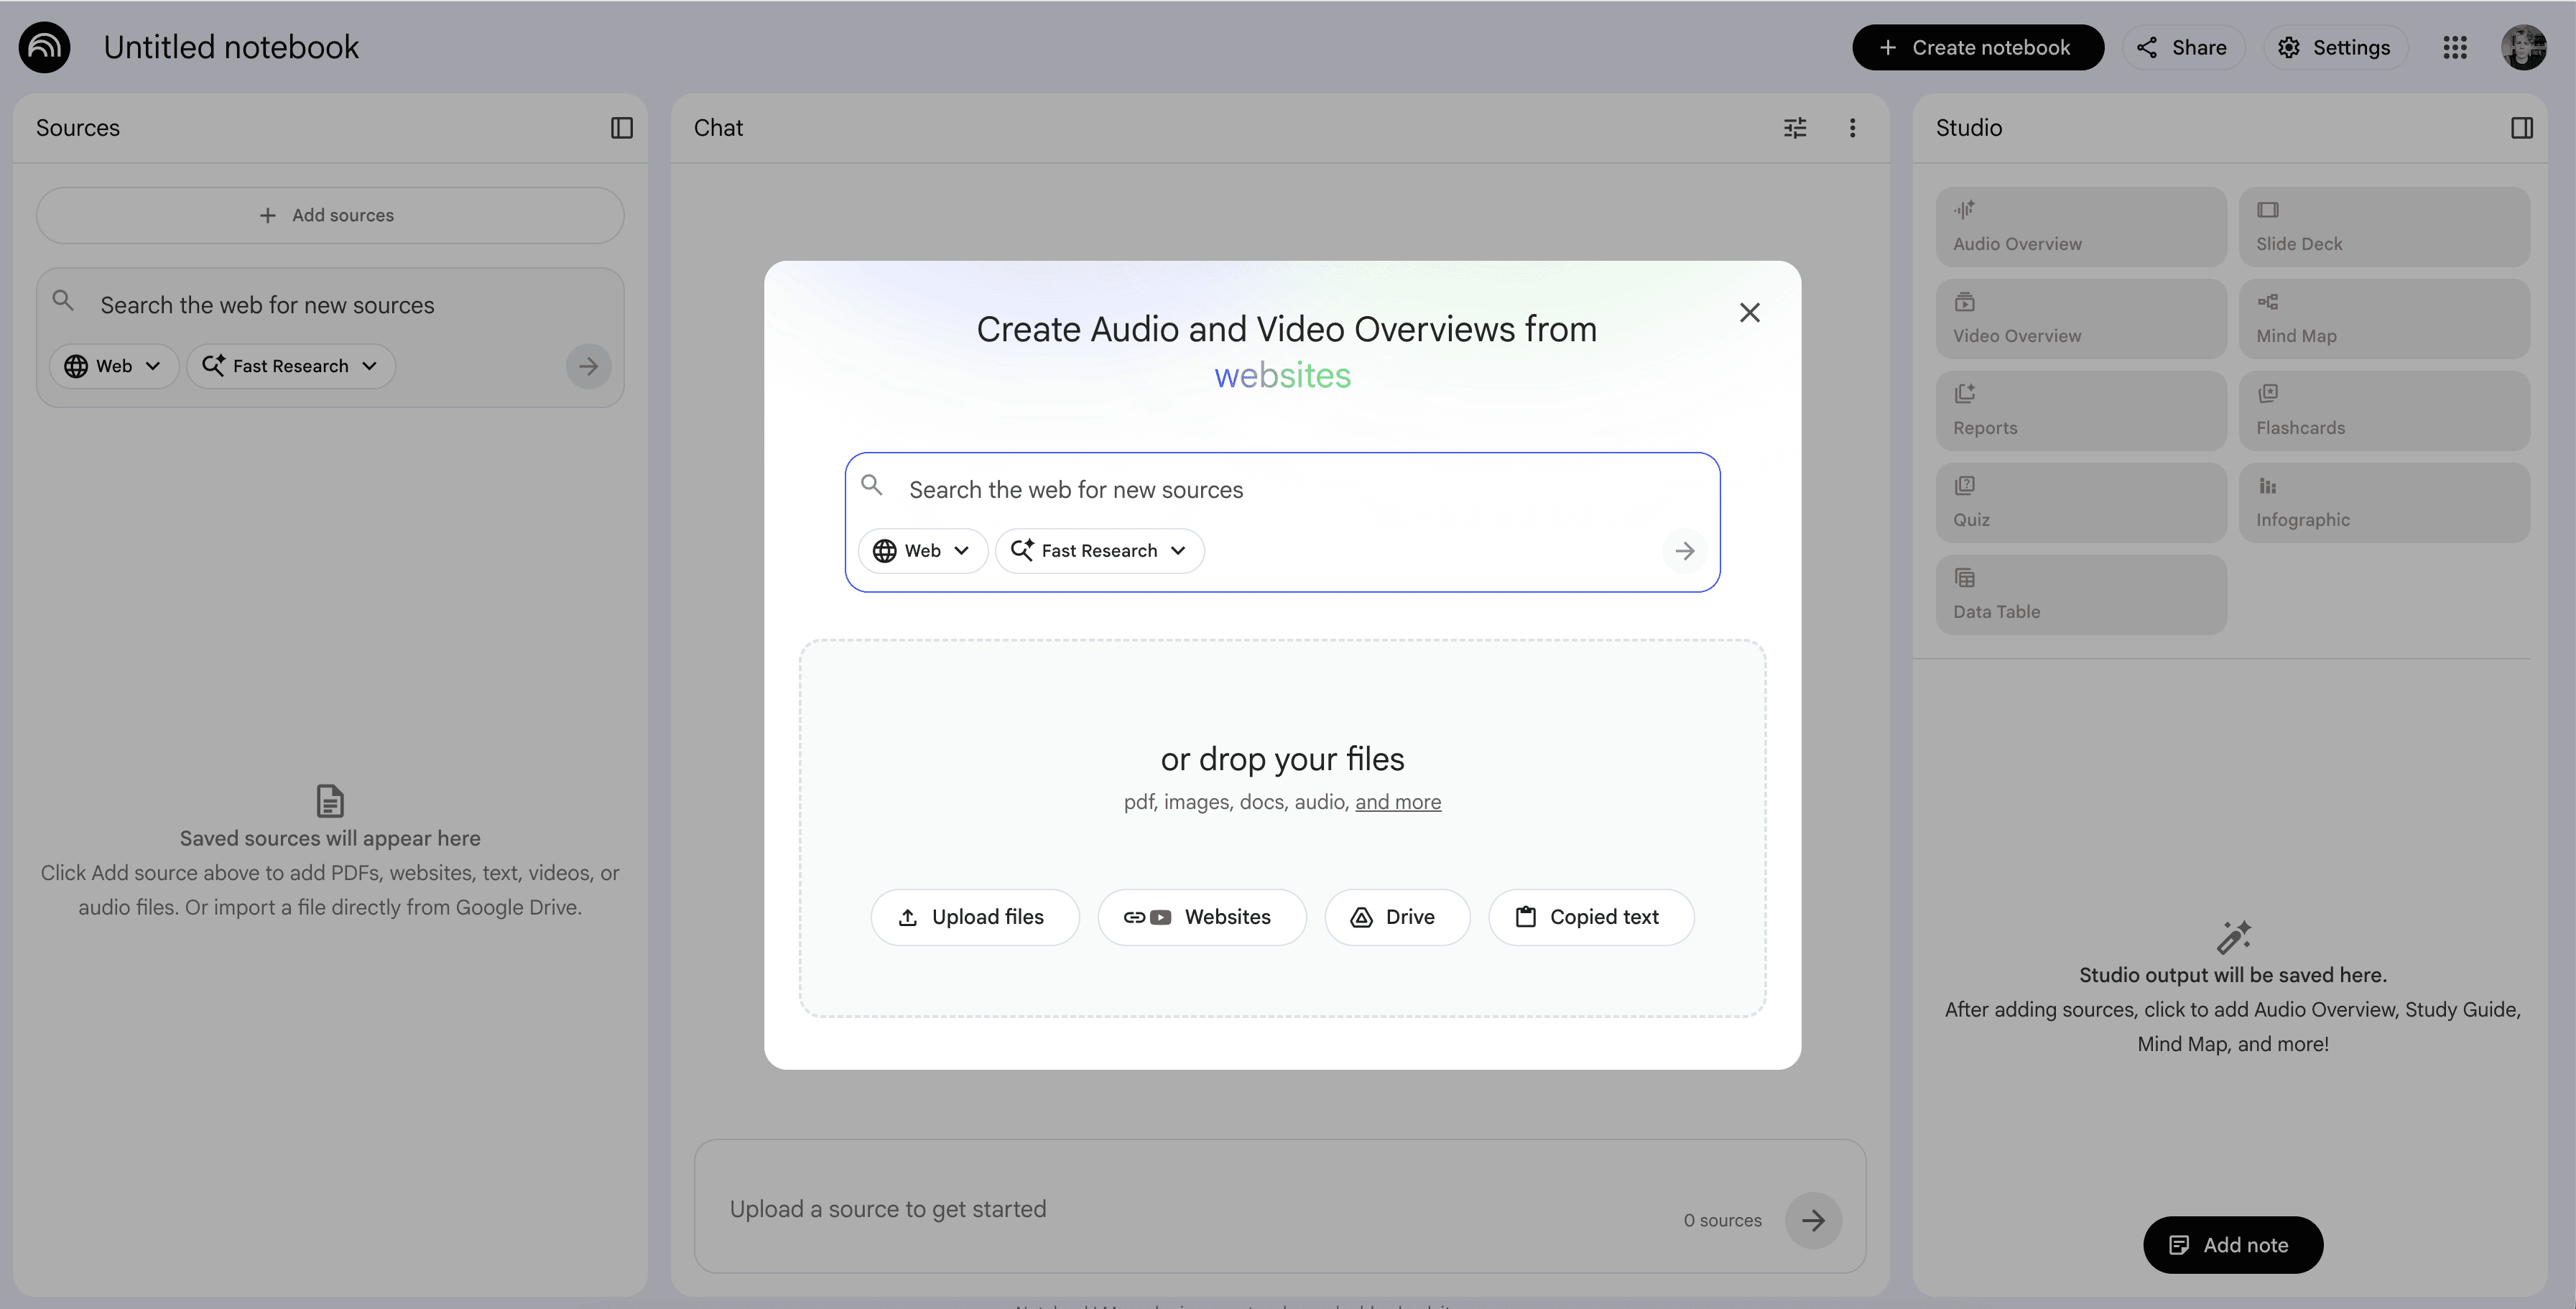Open chat configuration sliders icon
Image resolution: width=2576 pixels, height=1309 pixels.
point(1795,128)
